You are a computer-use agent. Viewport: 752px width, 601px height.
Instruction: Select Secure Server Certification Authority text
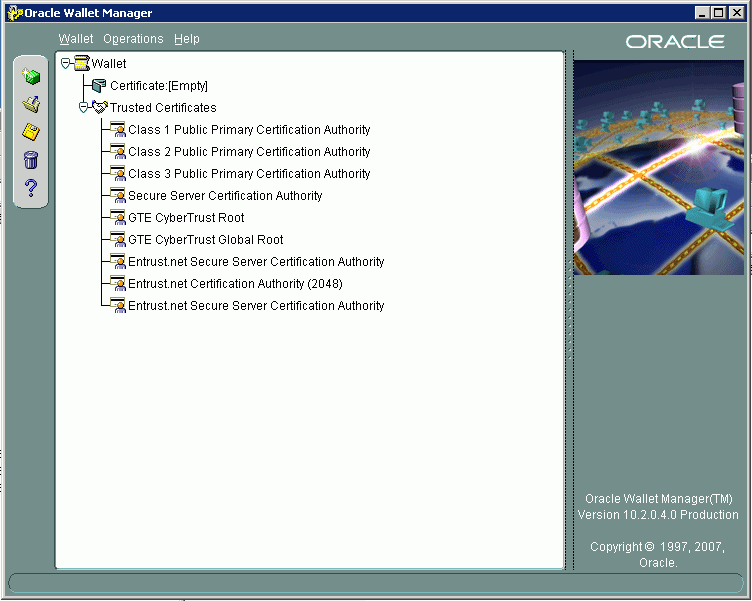pos(225,196)
